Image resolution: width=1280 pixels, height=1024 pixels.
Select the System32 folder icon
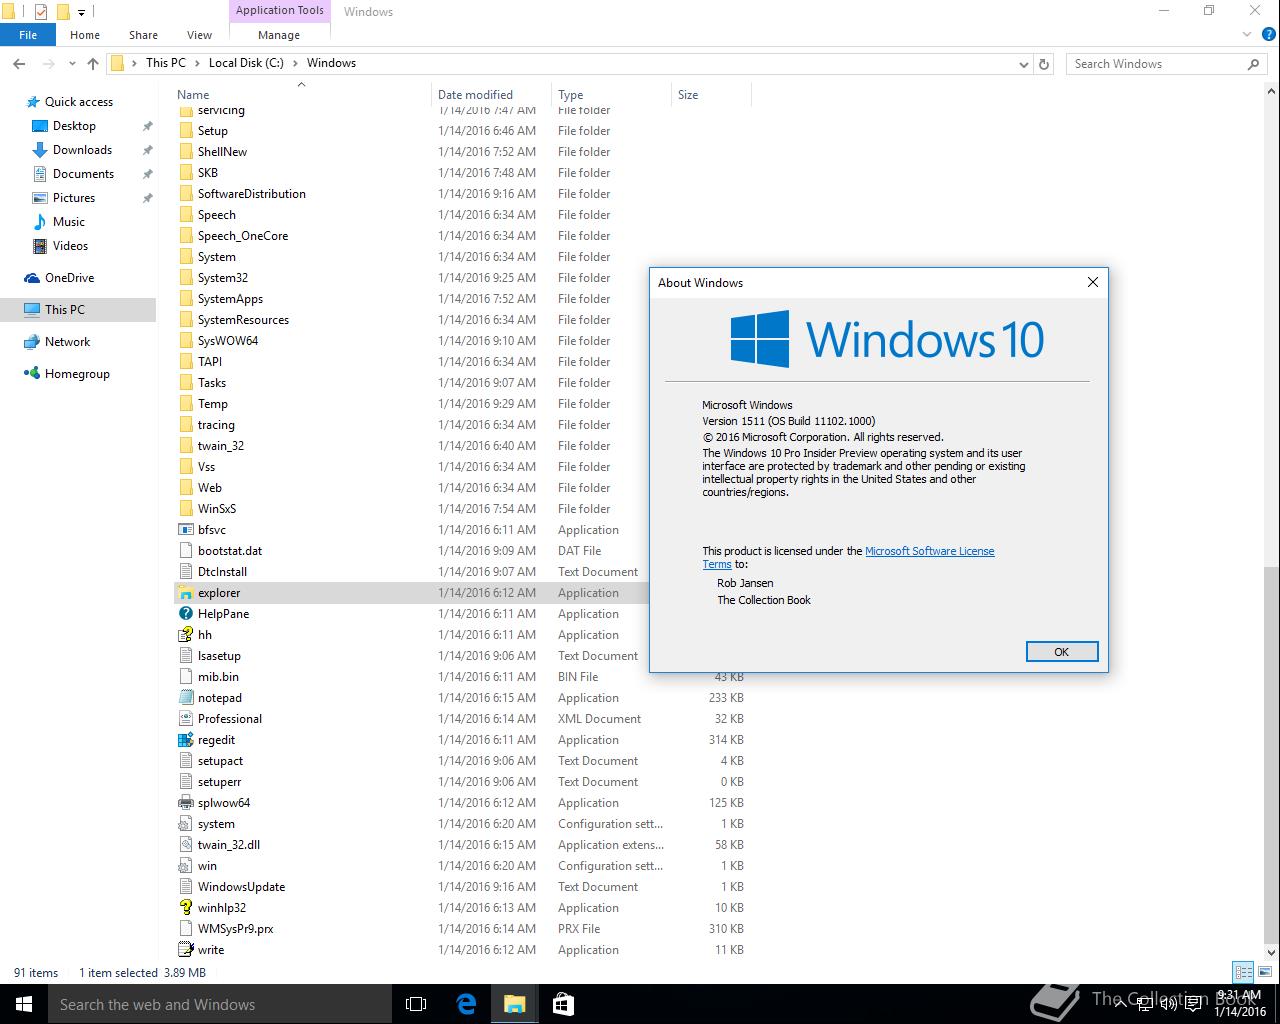pyautogui.click(x=185, y=278)
